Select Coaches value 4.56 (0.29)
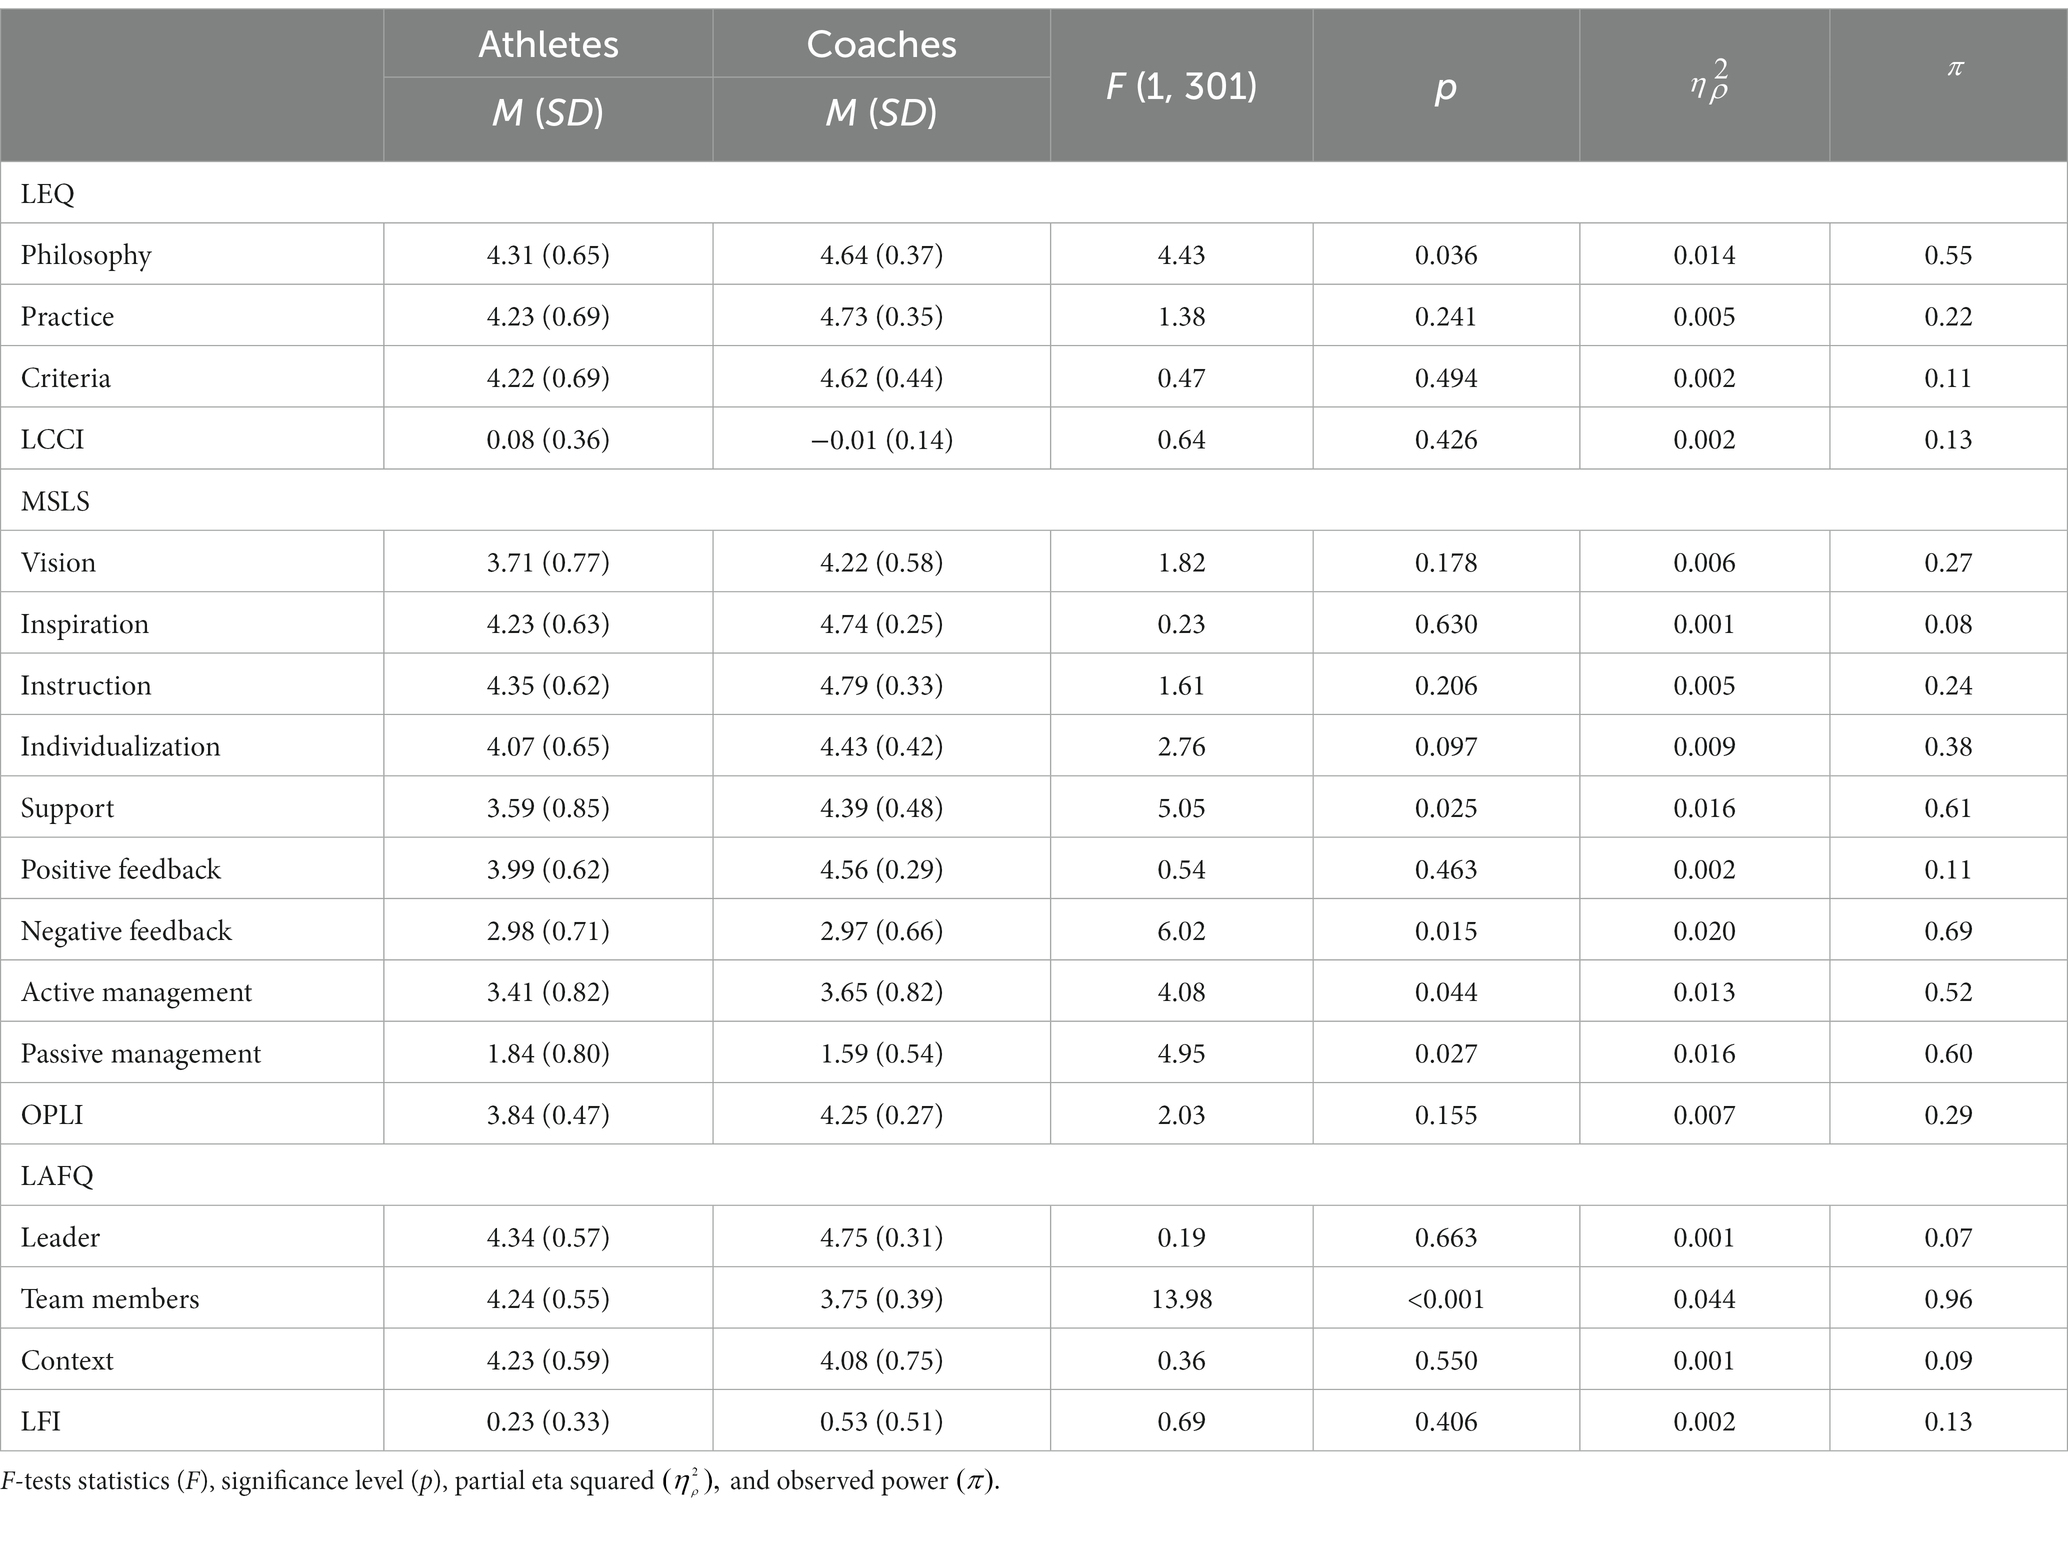This screenshot has height=1547, width=2068. (881, 869)
